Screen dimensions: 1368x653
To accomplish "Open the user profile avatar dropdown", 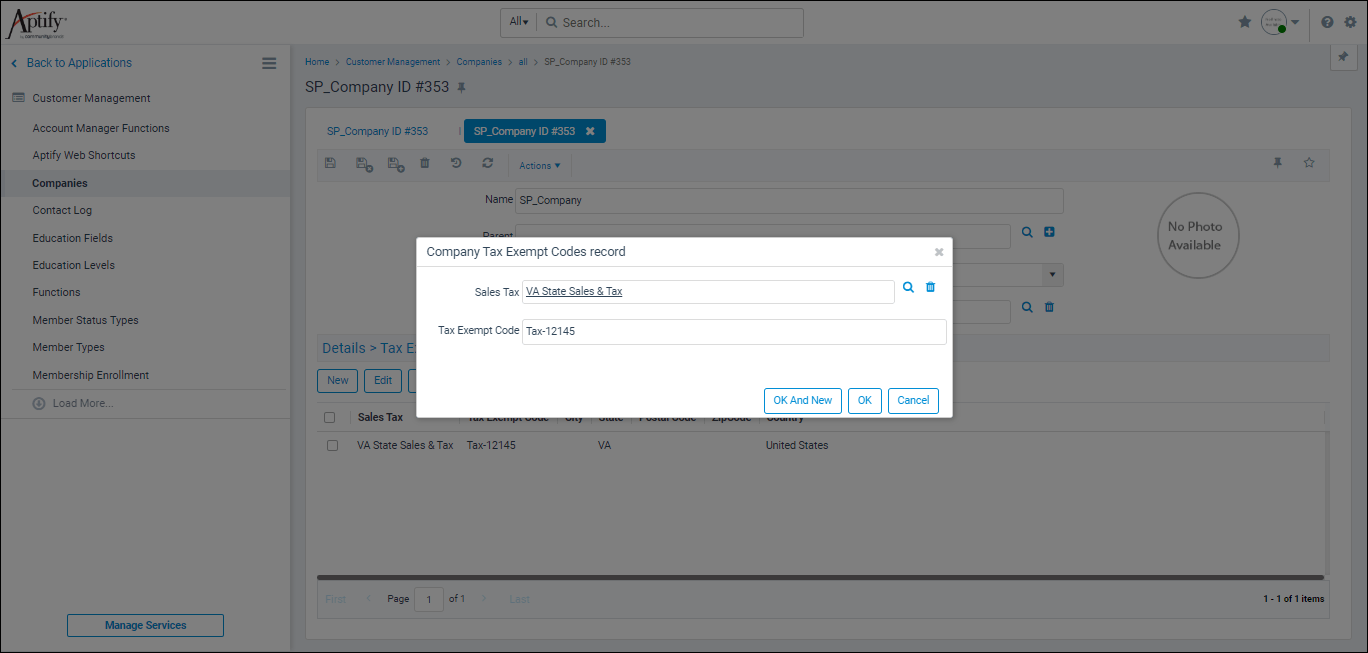I will pyautogui.click(x=1271, y=22).
